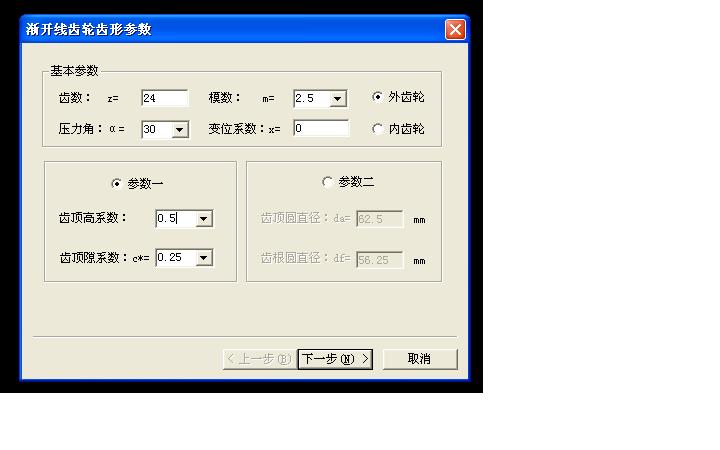
Task: Click the 模数 value 2.5 field
Action: (312, 99)
